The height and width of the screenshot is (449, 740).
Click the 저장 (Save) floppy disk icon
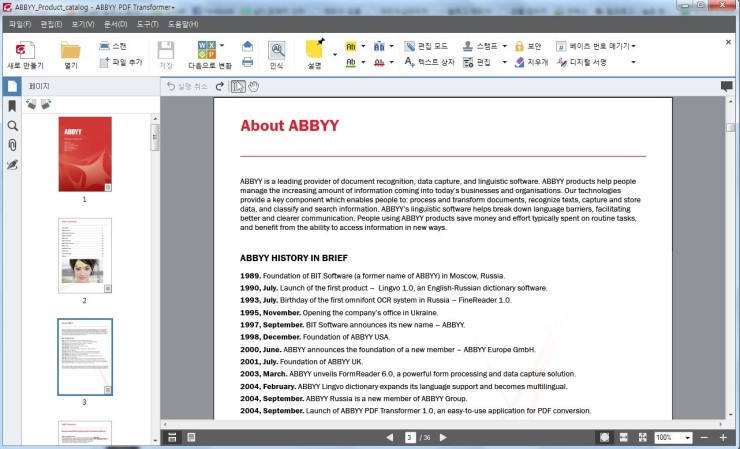point(166,51)
